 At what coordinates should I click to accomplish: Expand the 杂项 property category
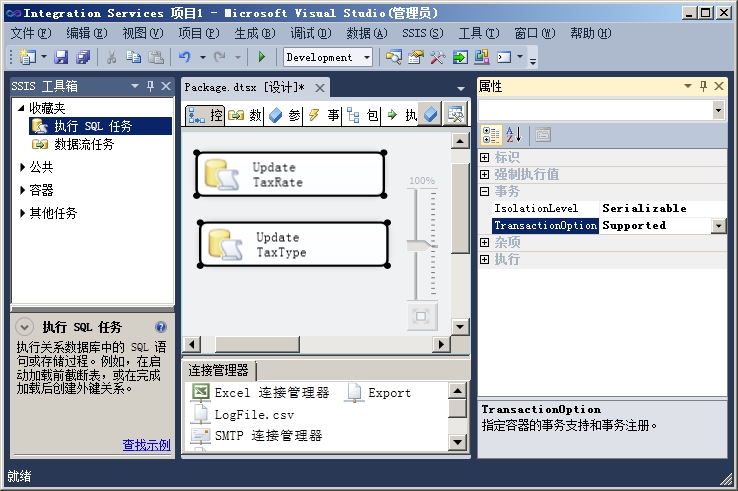coord(484,242)
